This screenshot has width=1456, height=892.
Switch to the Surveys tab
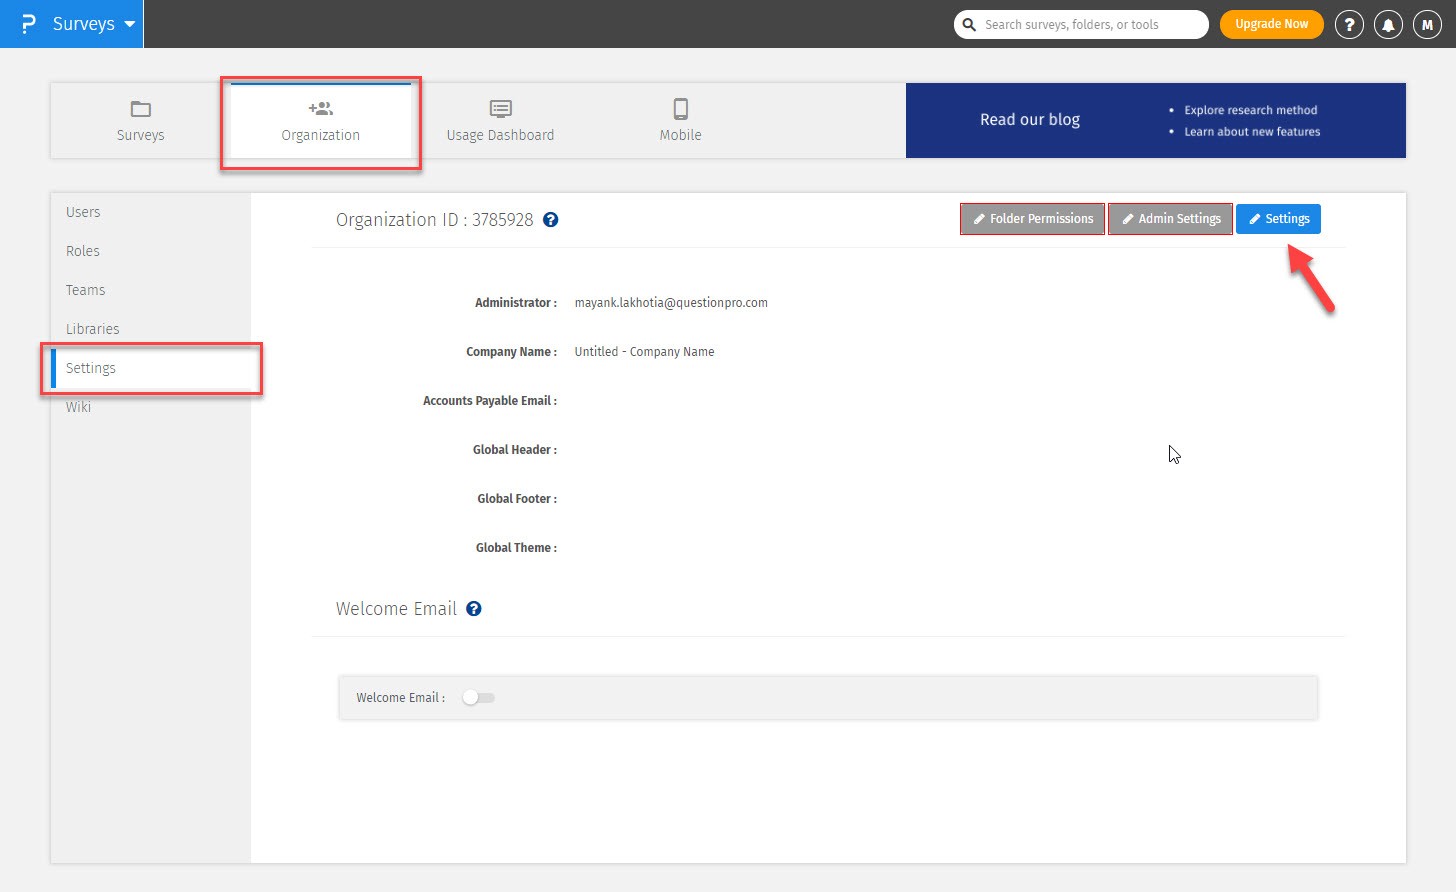pos(140,120)
